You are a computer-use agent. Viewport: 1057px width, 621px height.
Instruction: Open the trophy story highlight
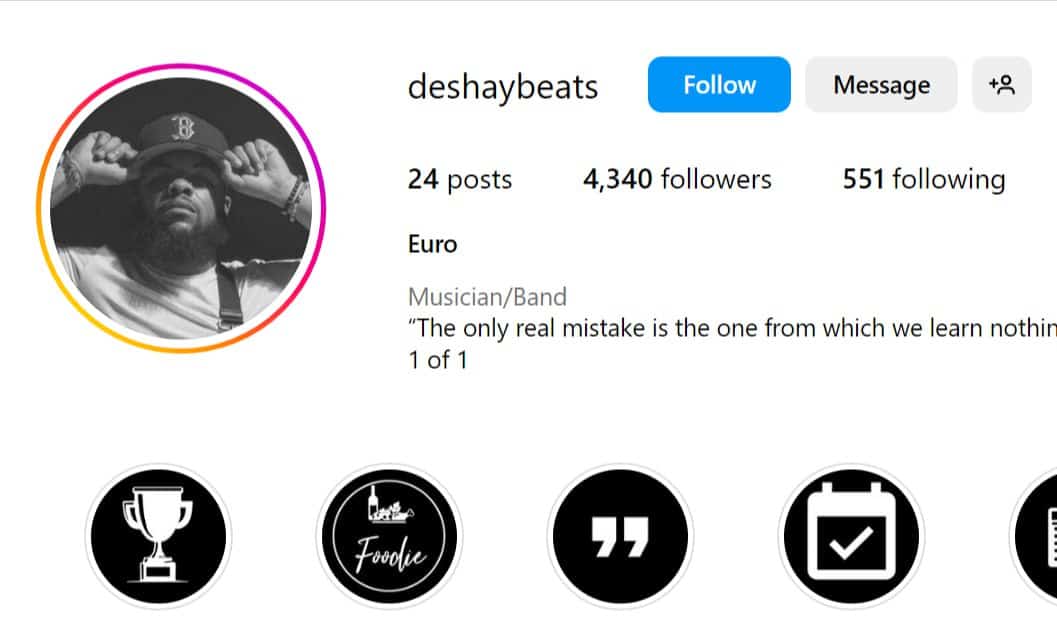tap(158, 536)
